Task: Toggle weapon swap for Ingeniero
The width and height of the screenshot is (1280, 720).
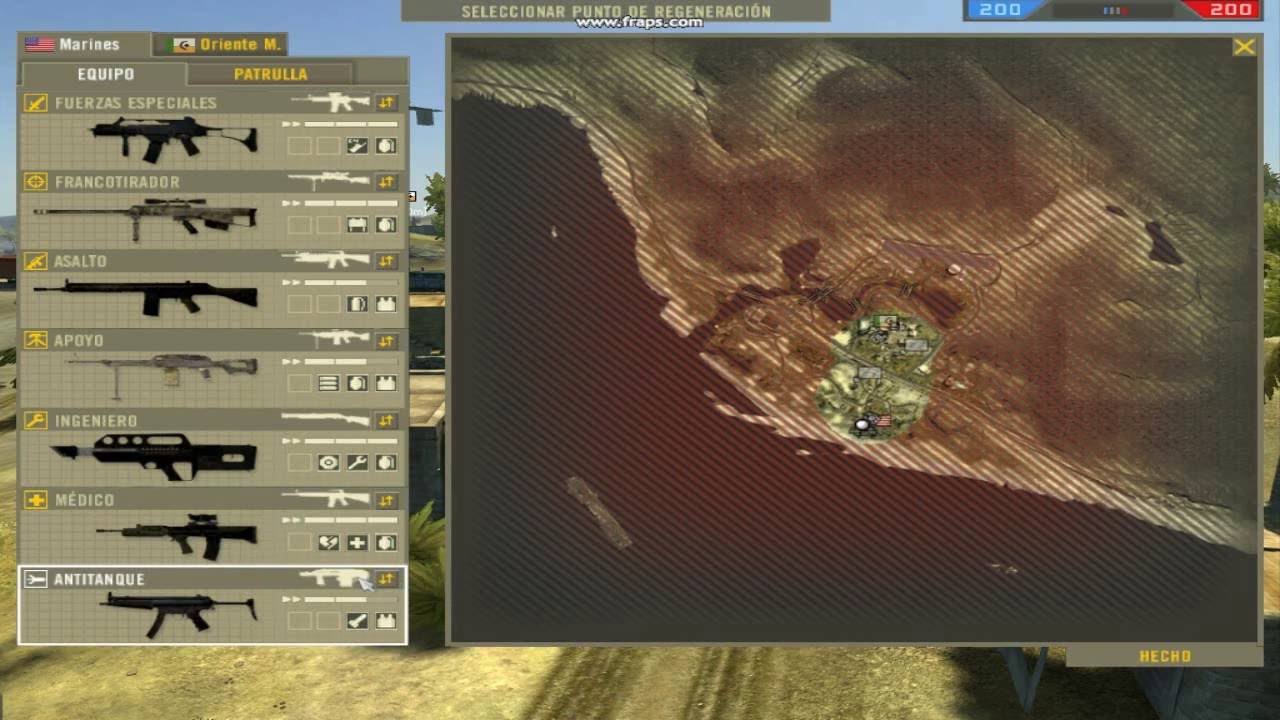Action: pyautogui.click(x=387, y=420)
